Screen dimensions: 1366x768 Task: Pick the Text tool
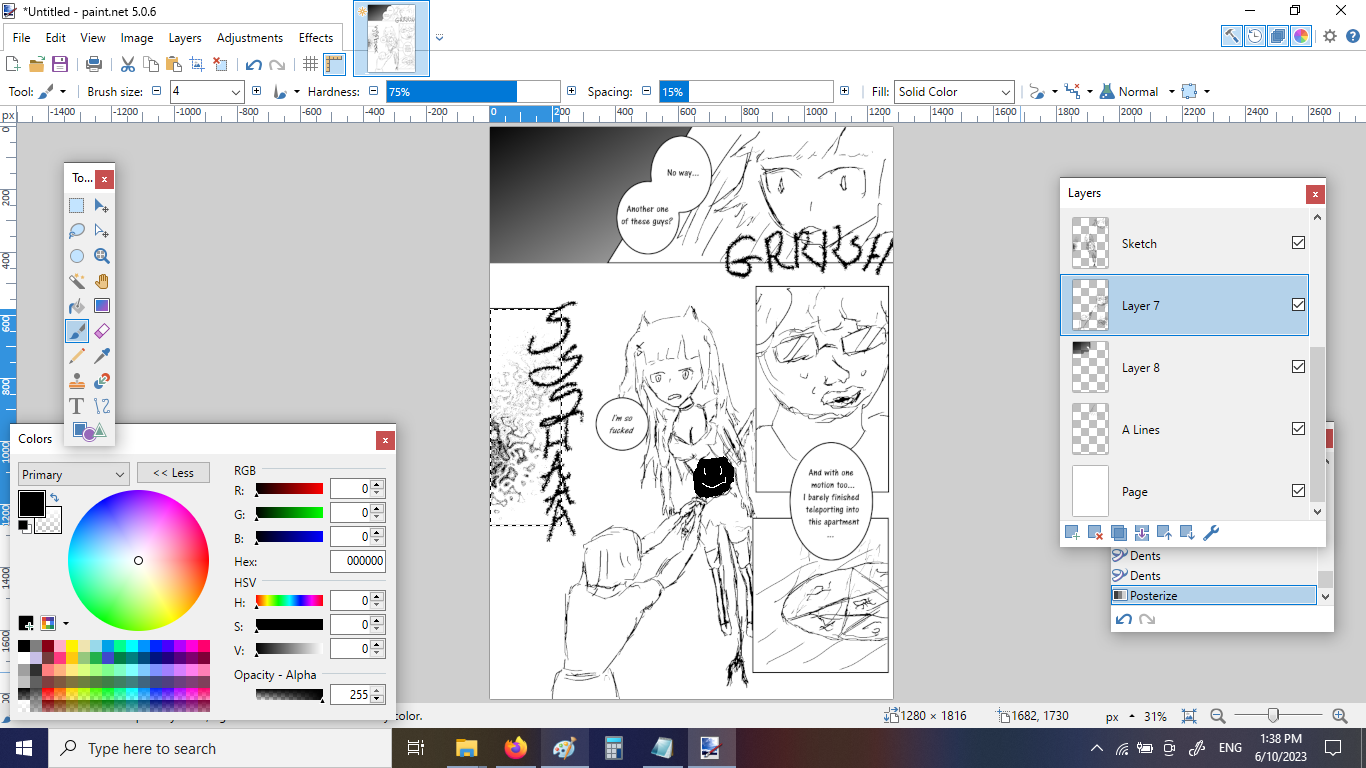[x=77, y=406]
